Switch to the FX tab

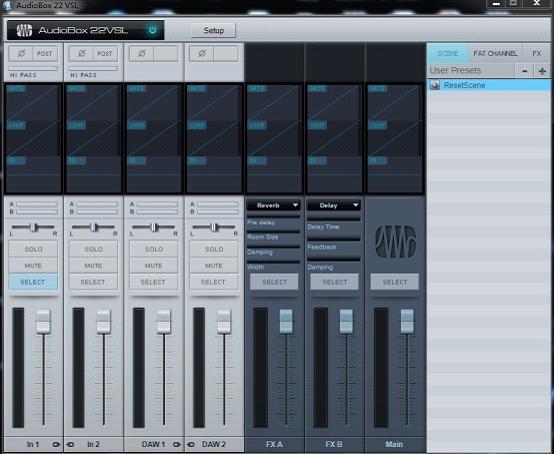click(x=537, y=53)
